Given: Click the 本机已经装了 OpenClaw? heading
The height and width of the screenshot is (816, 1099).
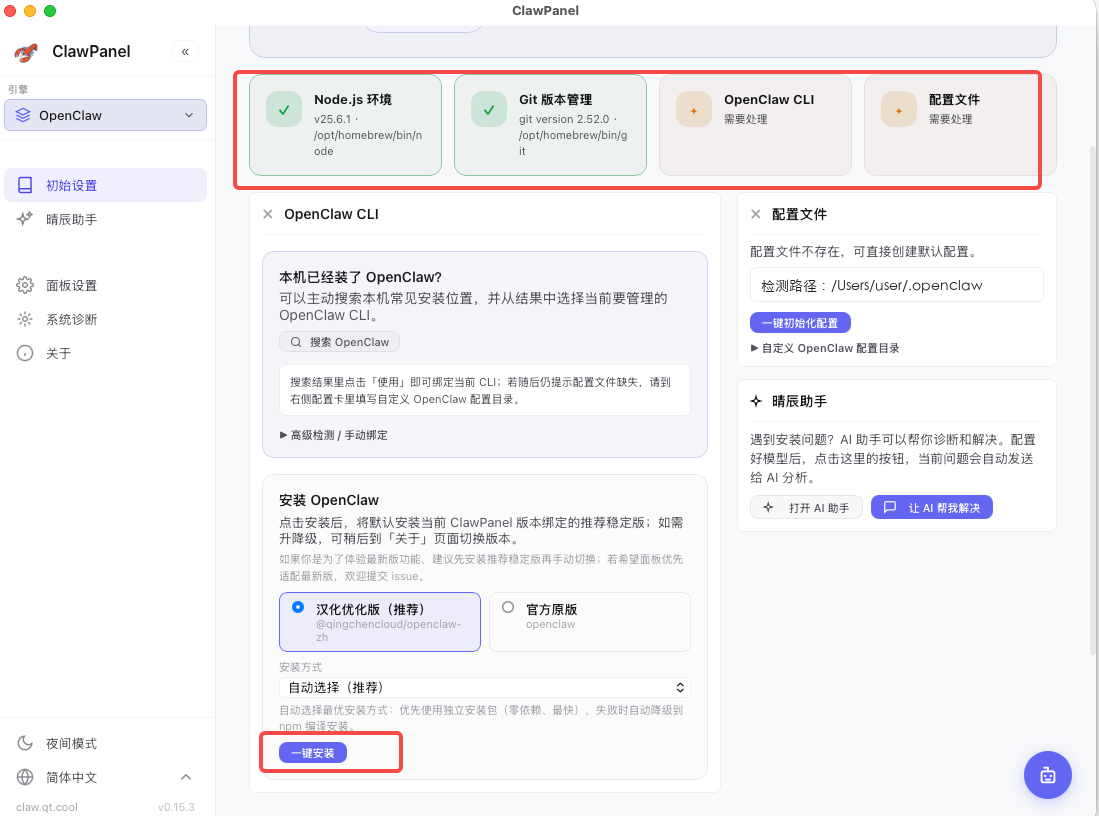Looking at the screenshot, I should (360, 277).
